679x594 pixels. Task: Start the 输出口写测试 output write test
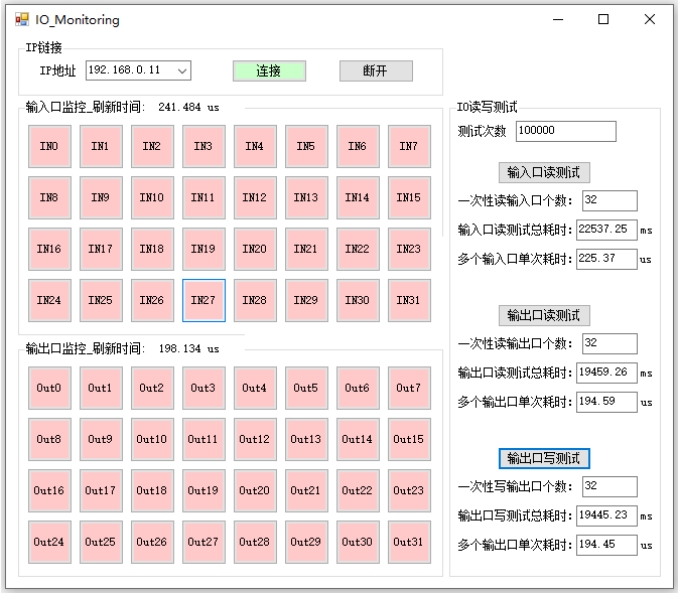(x=544, y=458)
